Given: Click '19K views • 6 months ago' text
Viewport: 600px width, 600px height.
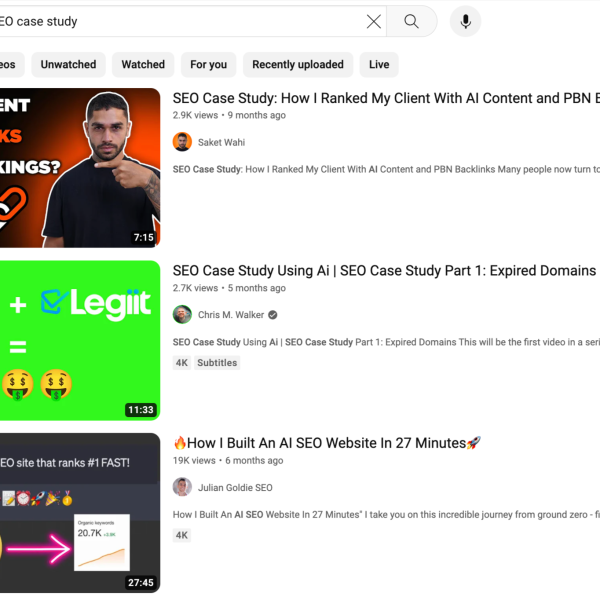Looking at the screenshot, I should point(228,460).
